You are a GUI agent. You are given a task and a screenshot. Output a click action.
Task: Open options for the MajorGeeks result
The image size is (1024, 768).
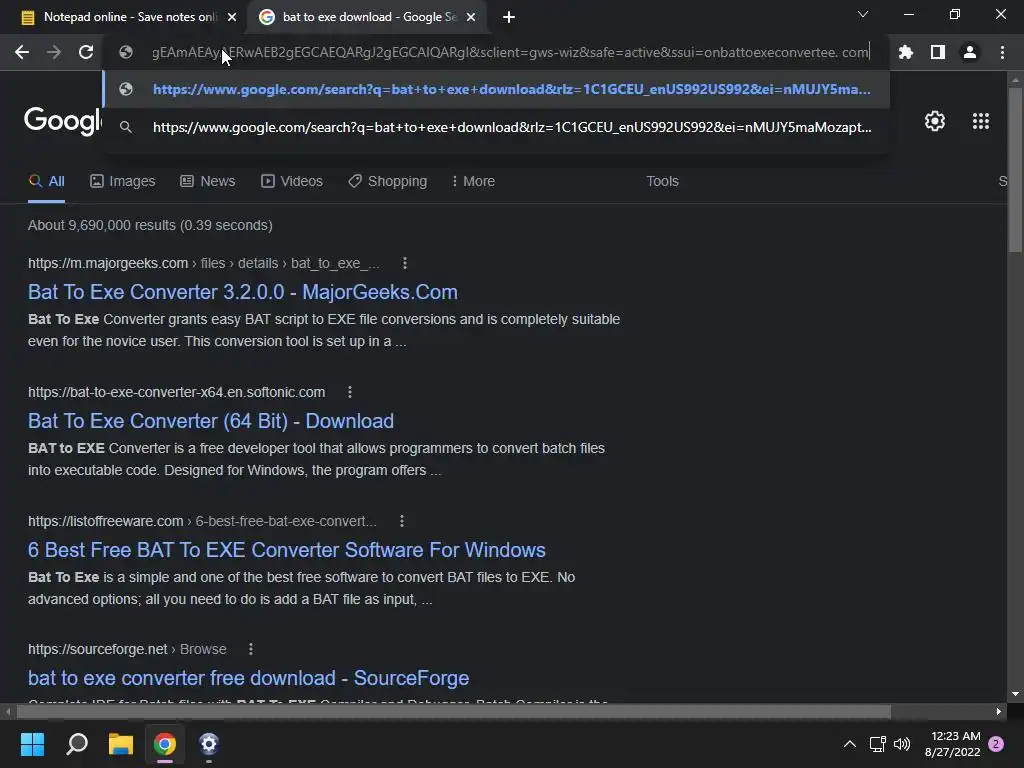(x=405, y=263)
